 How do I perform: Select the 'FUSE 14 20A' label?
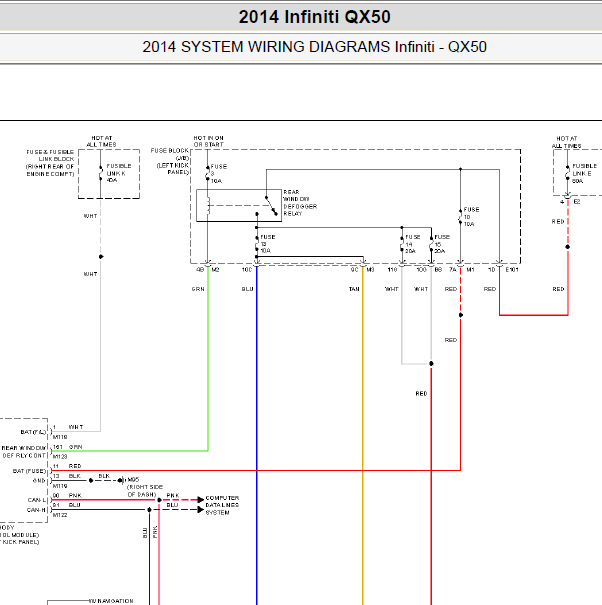tap(412, 244)
